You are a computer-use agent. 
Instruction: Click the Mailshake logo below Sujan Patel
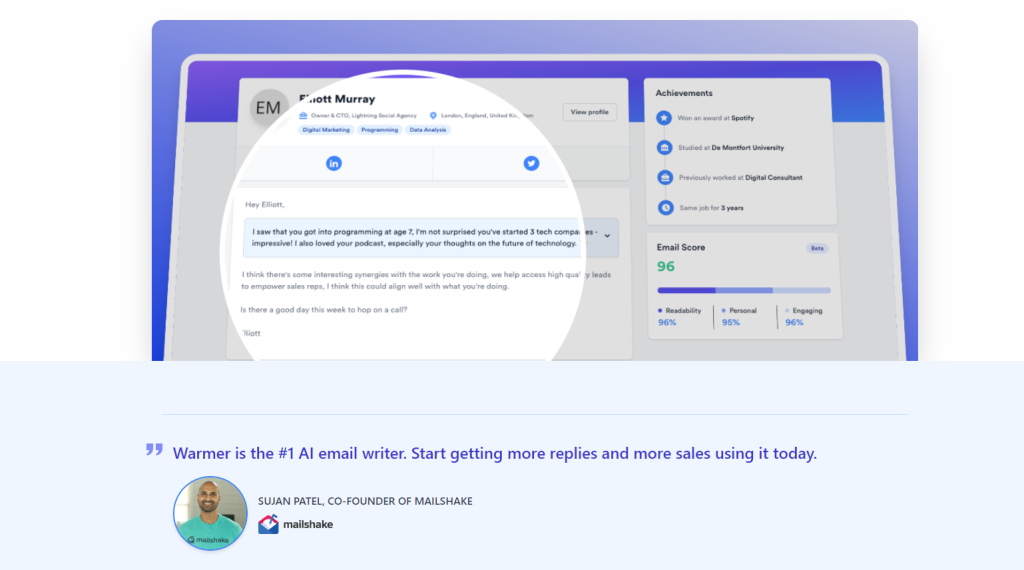(295, 524)
